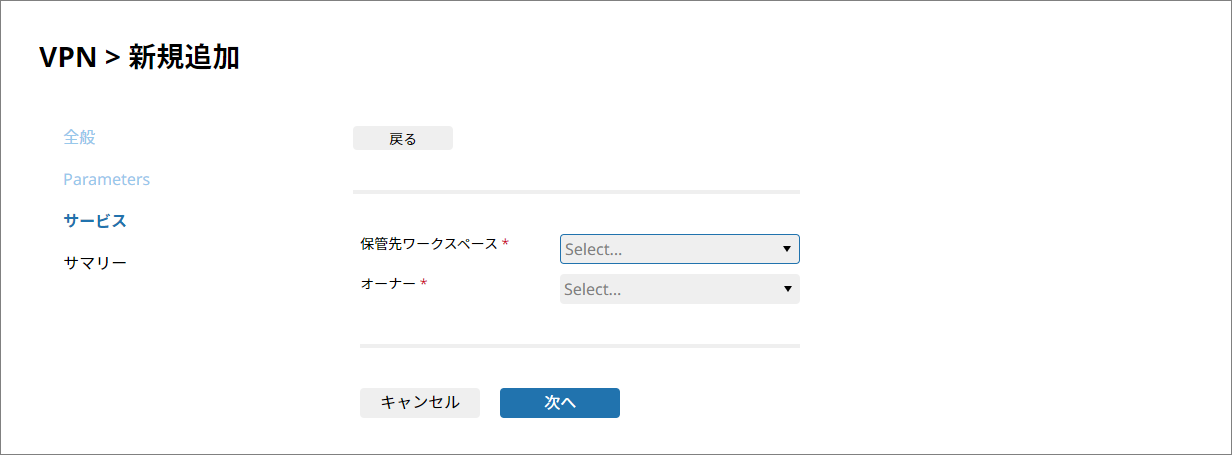Click the divider line above キャンセル button
This screenshot has width=1232, height=455.
pyautogui.click(x=580, y=346)
